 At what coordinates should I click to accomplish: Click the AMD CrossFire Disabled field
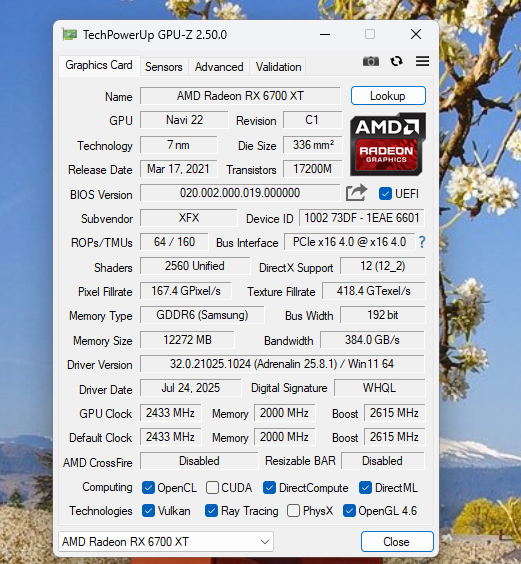point(199,461)
